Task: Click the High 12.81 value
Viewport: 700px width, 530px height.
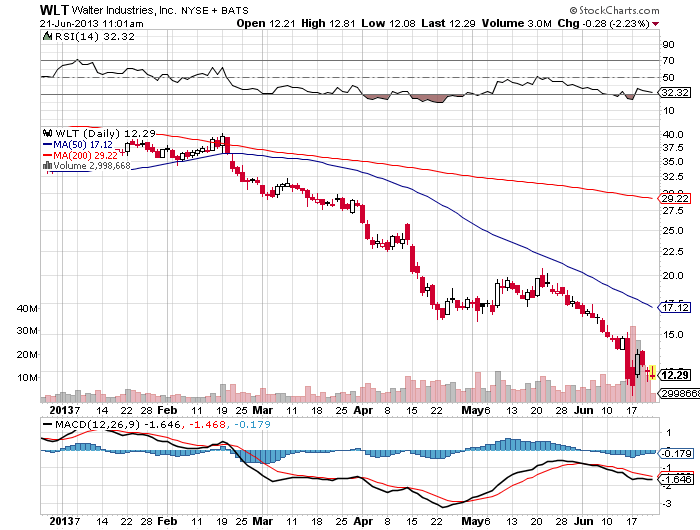Action: pos(328,24)
